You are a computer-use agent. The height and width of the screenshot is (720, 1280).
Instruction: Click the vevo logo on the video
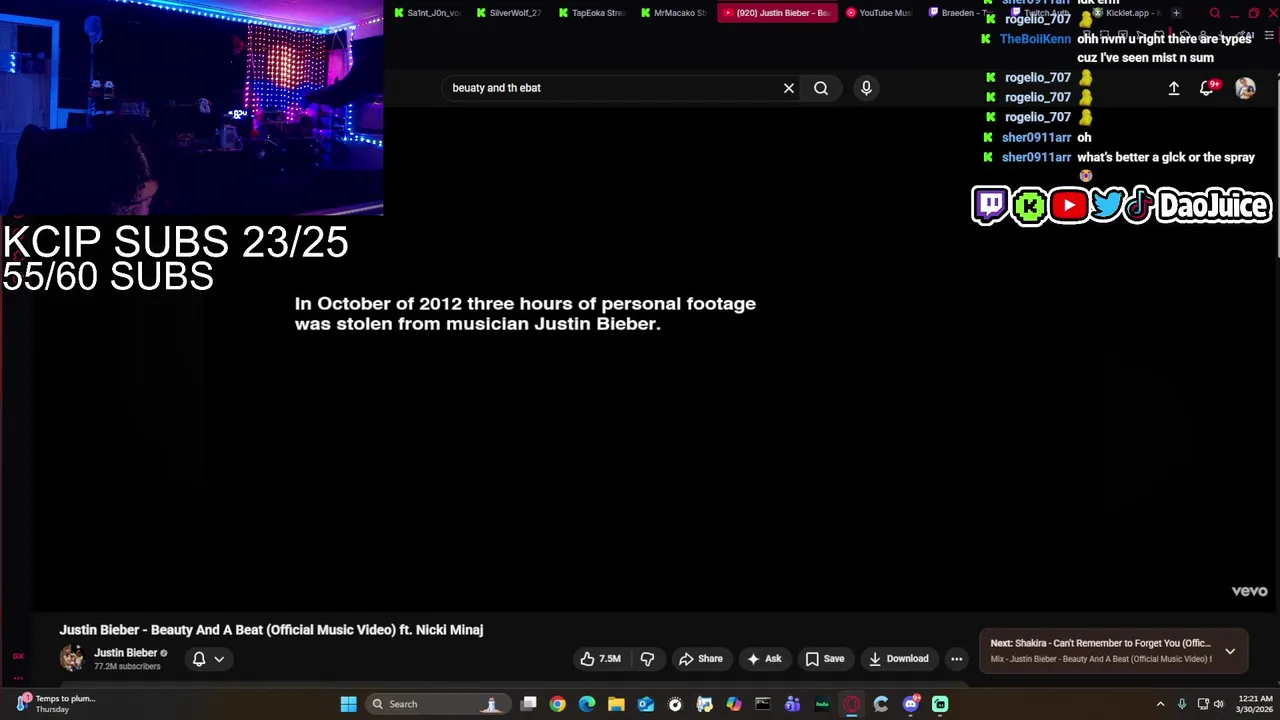pos(1249,591)
